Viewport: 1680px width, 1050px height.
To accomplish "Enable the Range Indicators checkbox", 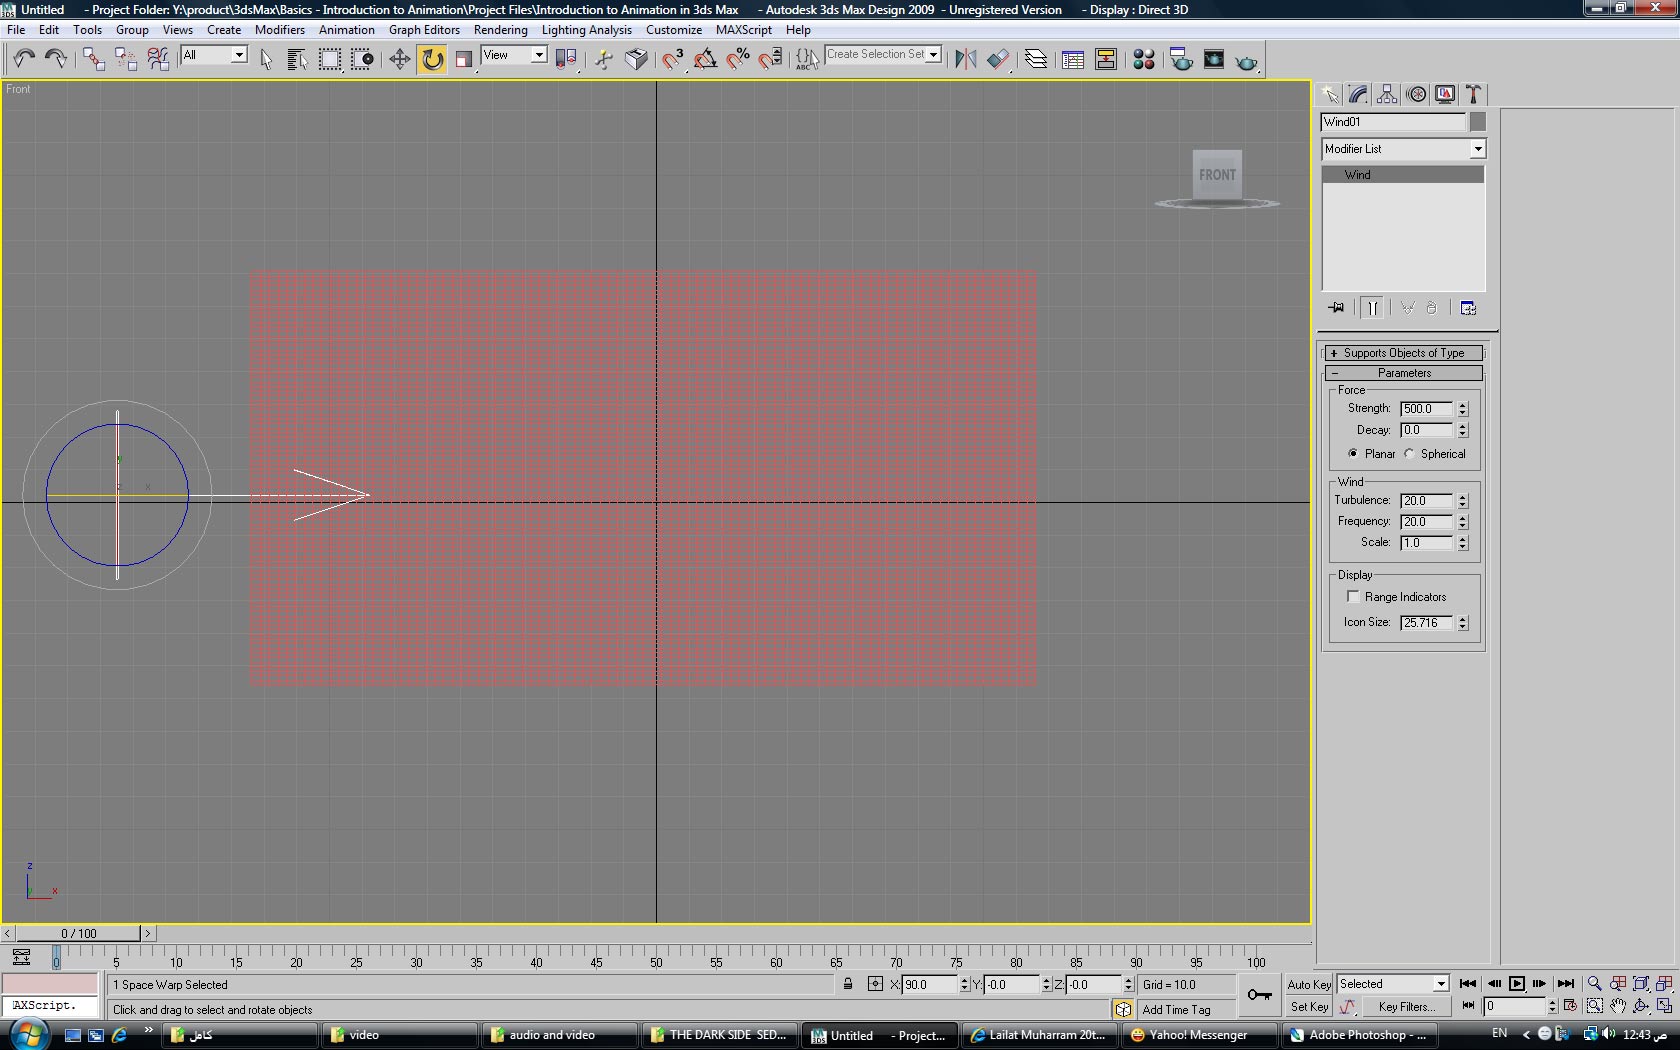I will point(1353,597).
